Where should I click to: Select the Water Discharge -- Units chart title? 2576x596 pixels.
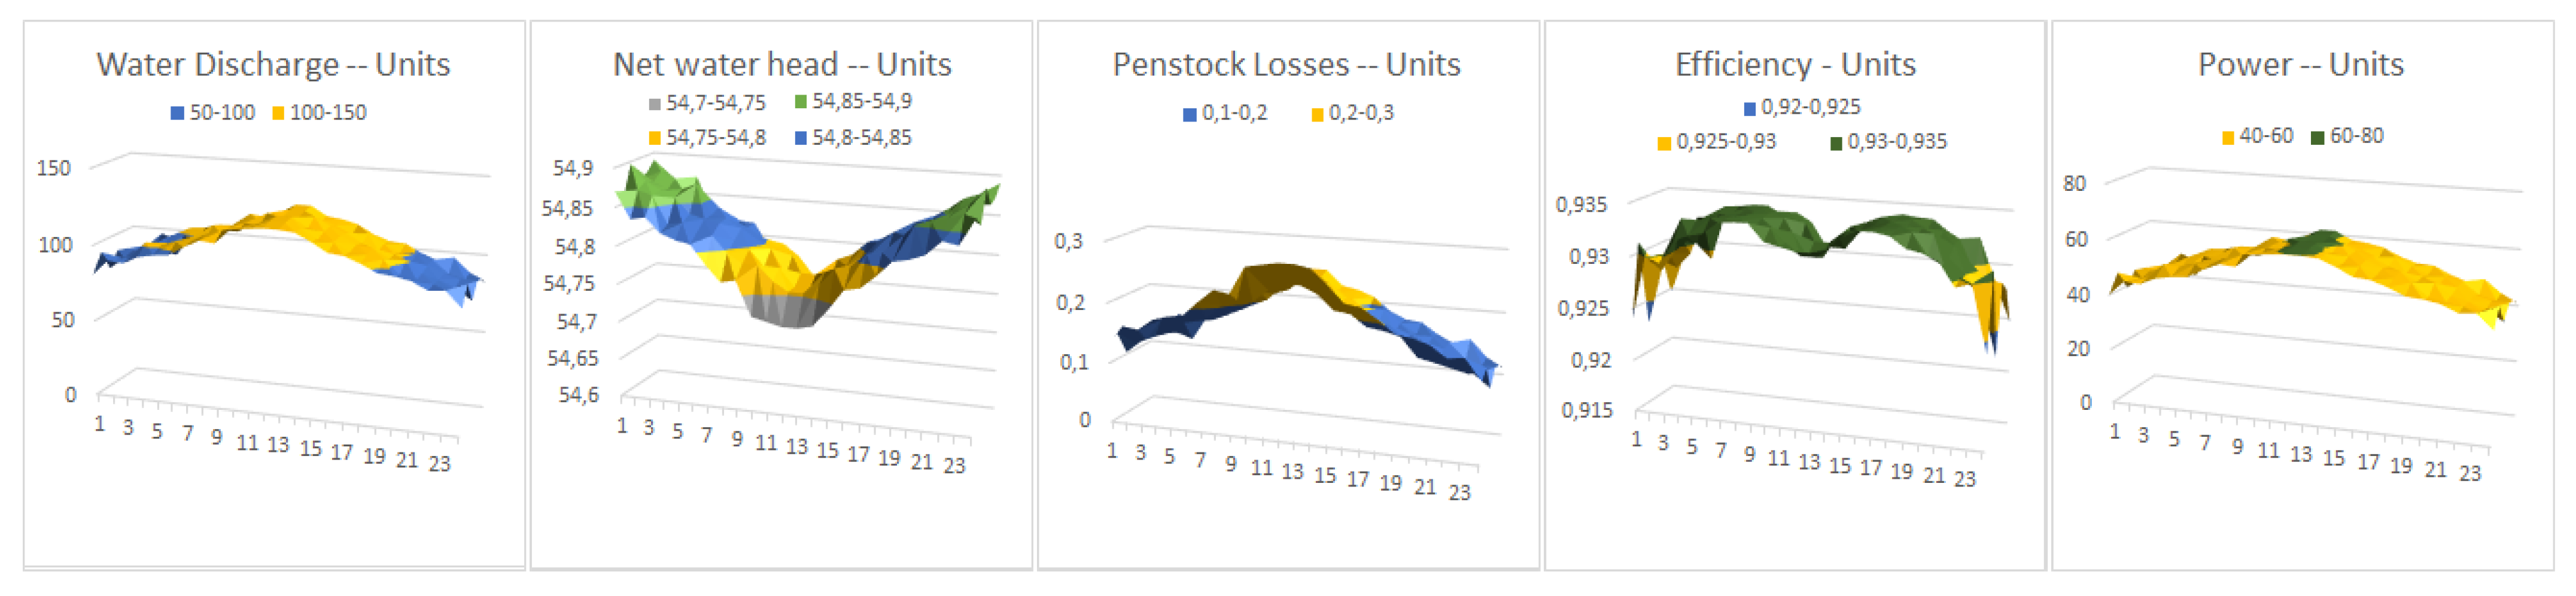click(273, 65)
